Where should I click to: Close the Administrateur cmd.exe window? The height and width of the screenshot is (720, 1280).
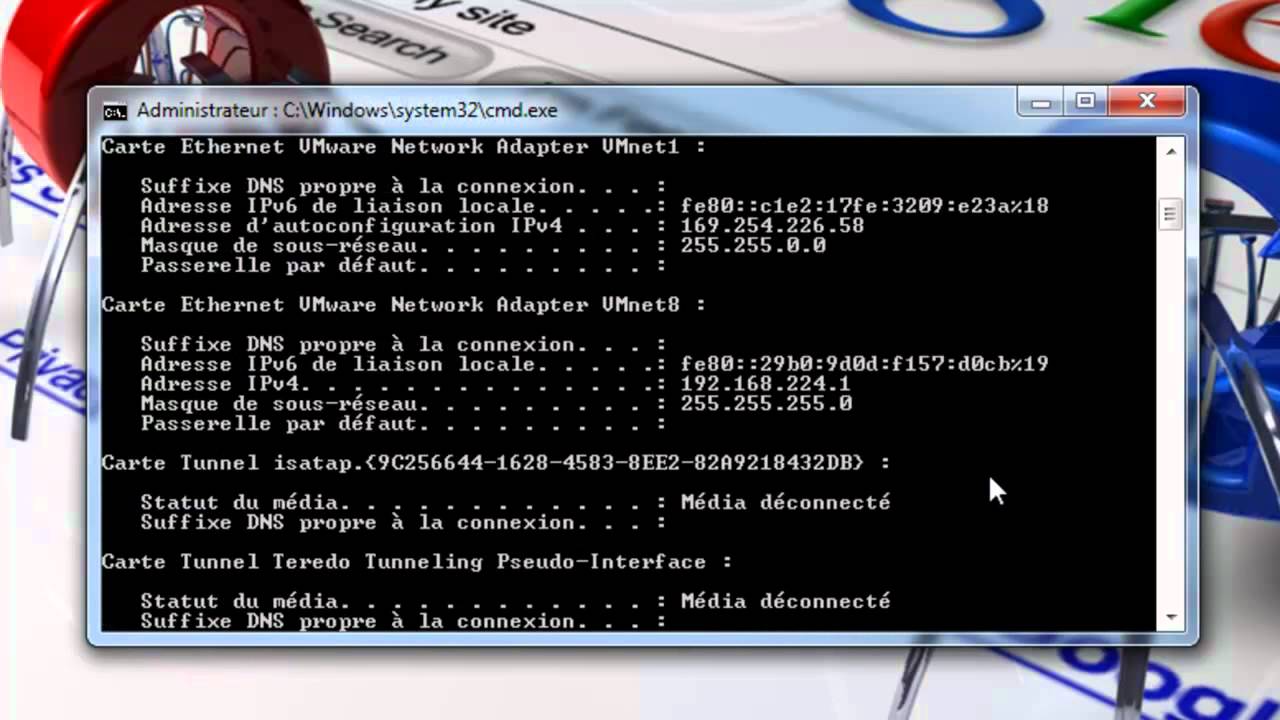(1147, 102)
